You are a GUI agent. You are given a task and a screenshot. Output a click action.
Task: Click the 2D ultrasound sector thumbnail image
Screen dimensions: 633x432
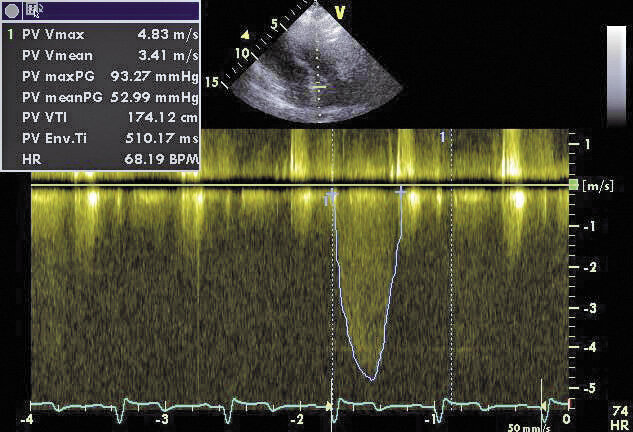pyautogui.click(x=317, y=65)
